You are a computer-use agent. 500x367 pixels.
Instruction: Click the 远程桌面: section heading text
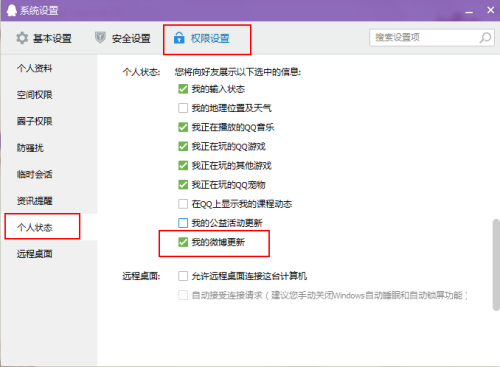(141, 276)
